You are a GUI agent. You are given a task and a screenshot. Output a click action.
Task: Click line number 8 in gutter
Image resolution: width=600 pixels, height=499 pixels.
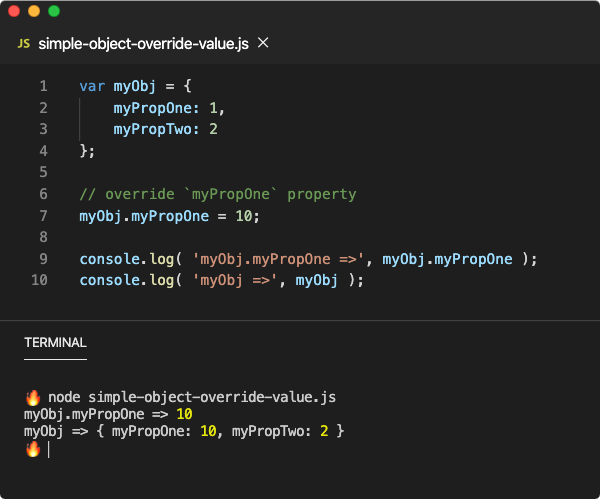pos(44,237)
